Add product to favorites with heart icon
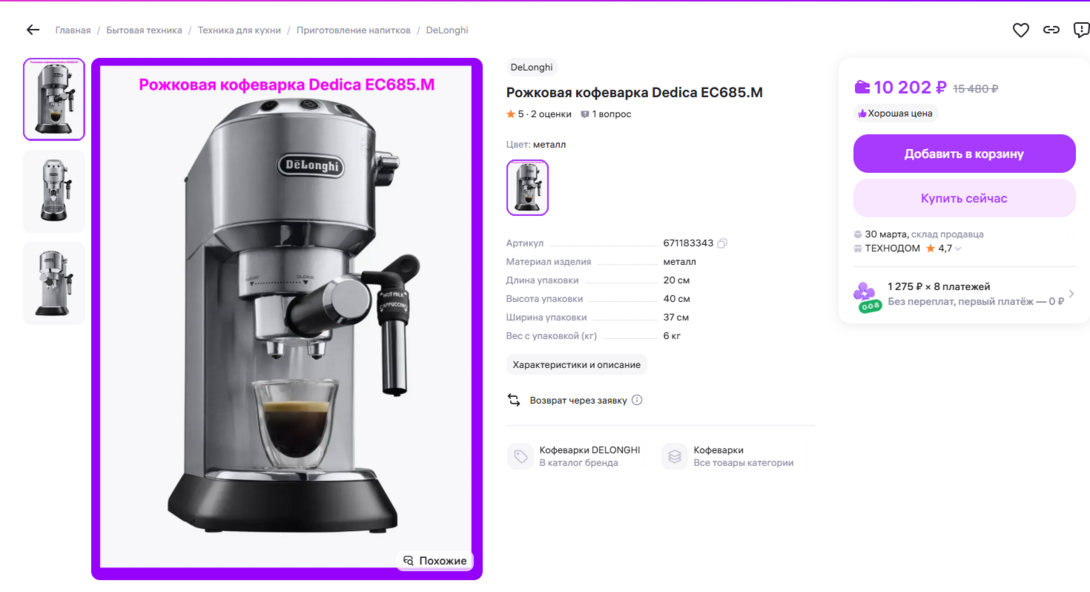The height and width of the screenshot is (592, 1090). [x=1020, y=30]
